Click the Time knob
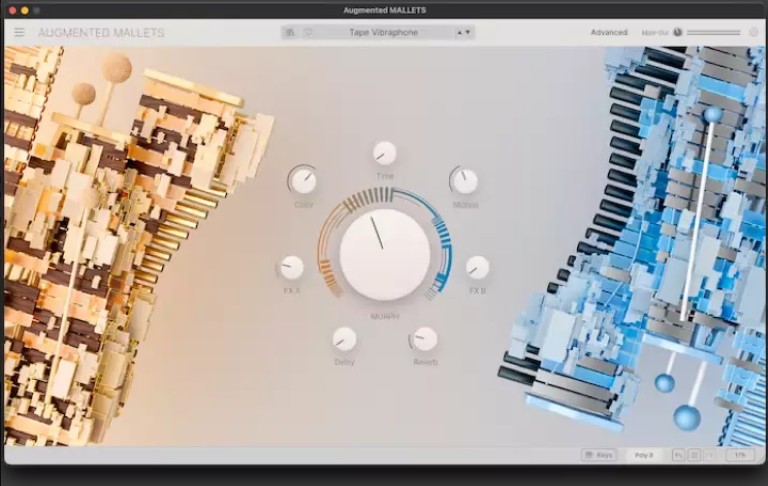The width and height of the screenshot is (768, 486). [x=384, y=153]
